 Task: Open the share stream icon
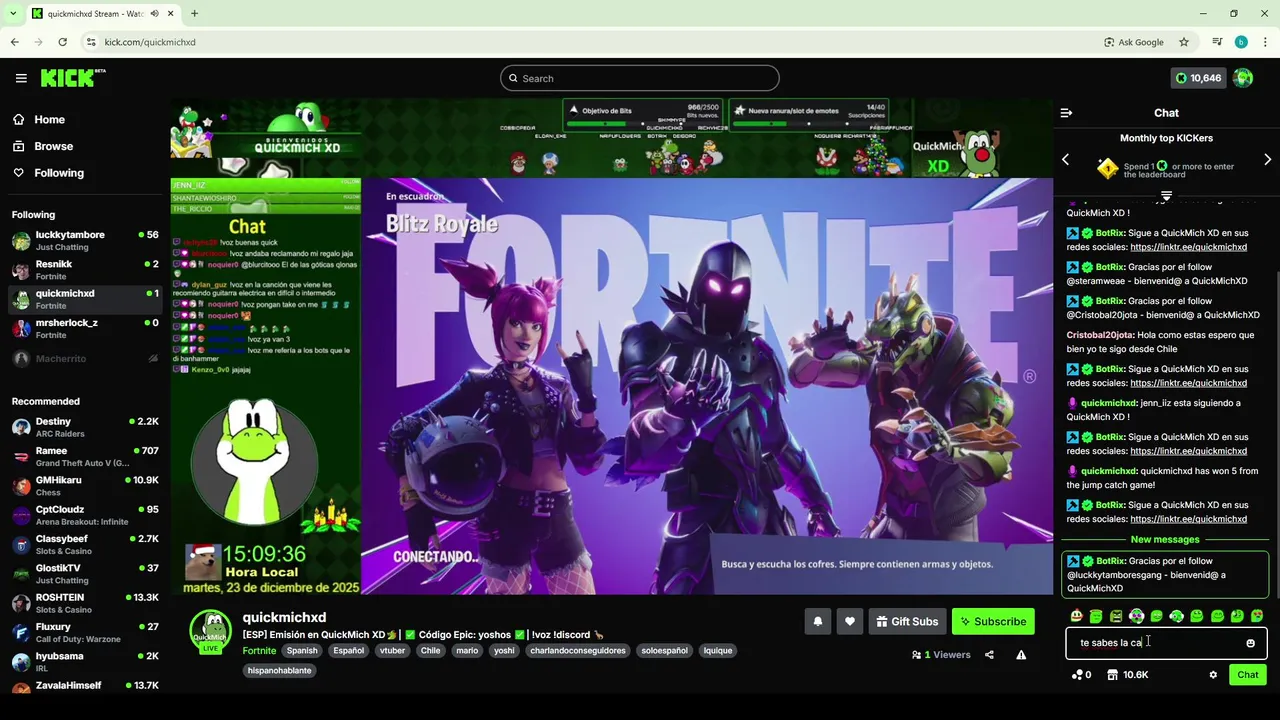pos(989,655)
